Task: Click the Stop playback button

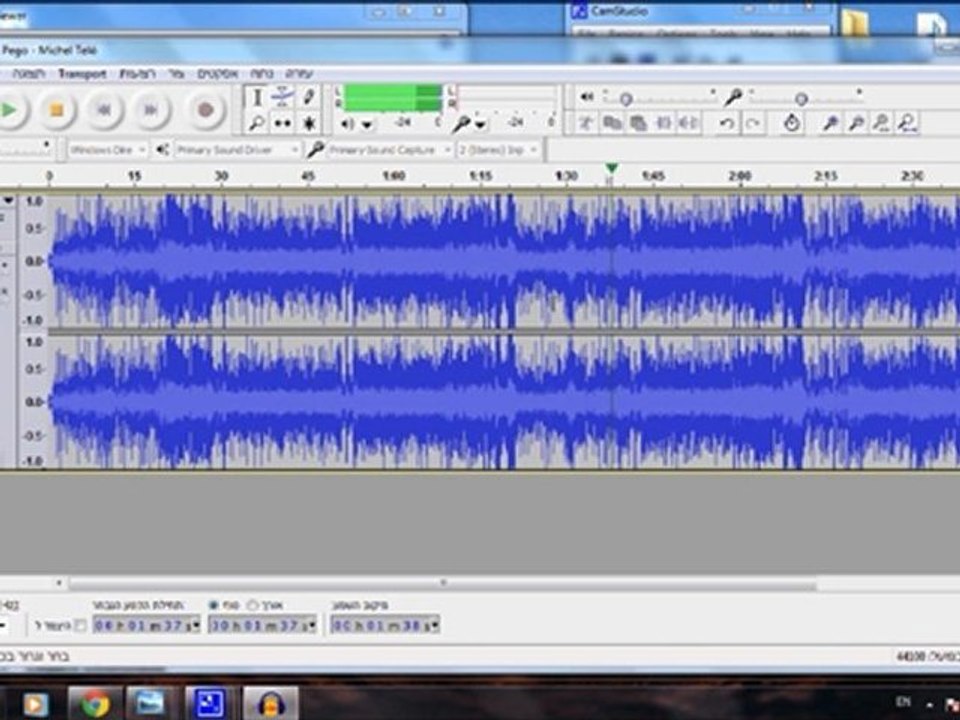Action: point(57,109)
